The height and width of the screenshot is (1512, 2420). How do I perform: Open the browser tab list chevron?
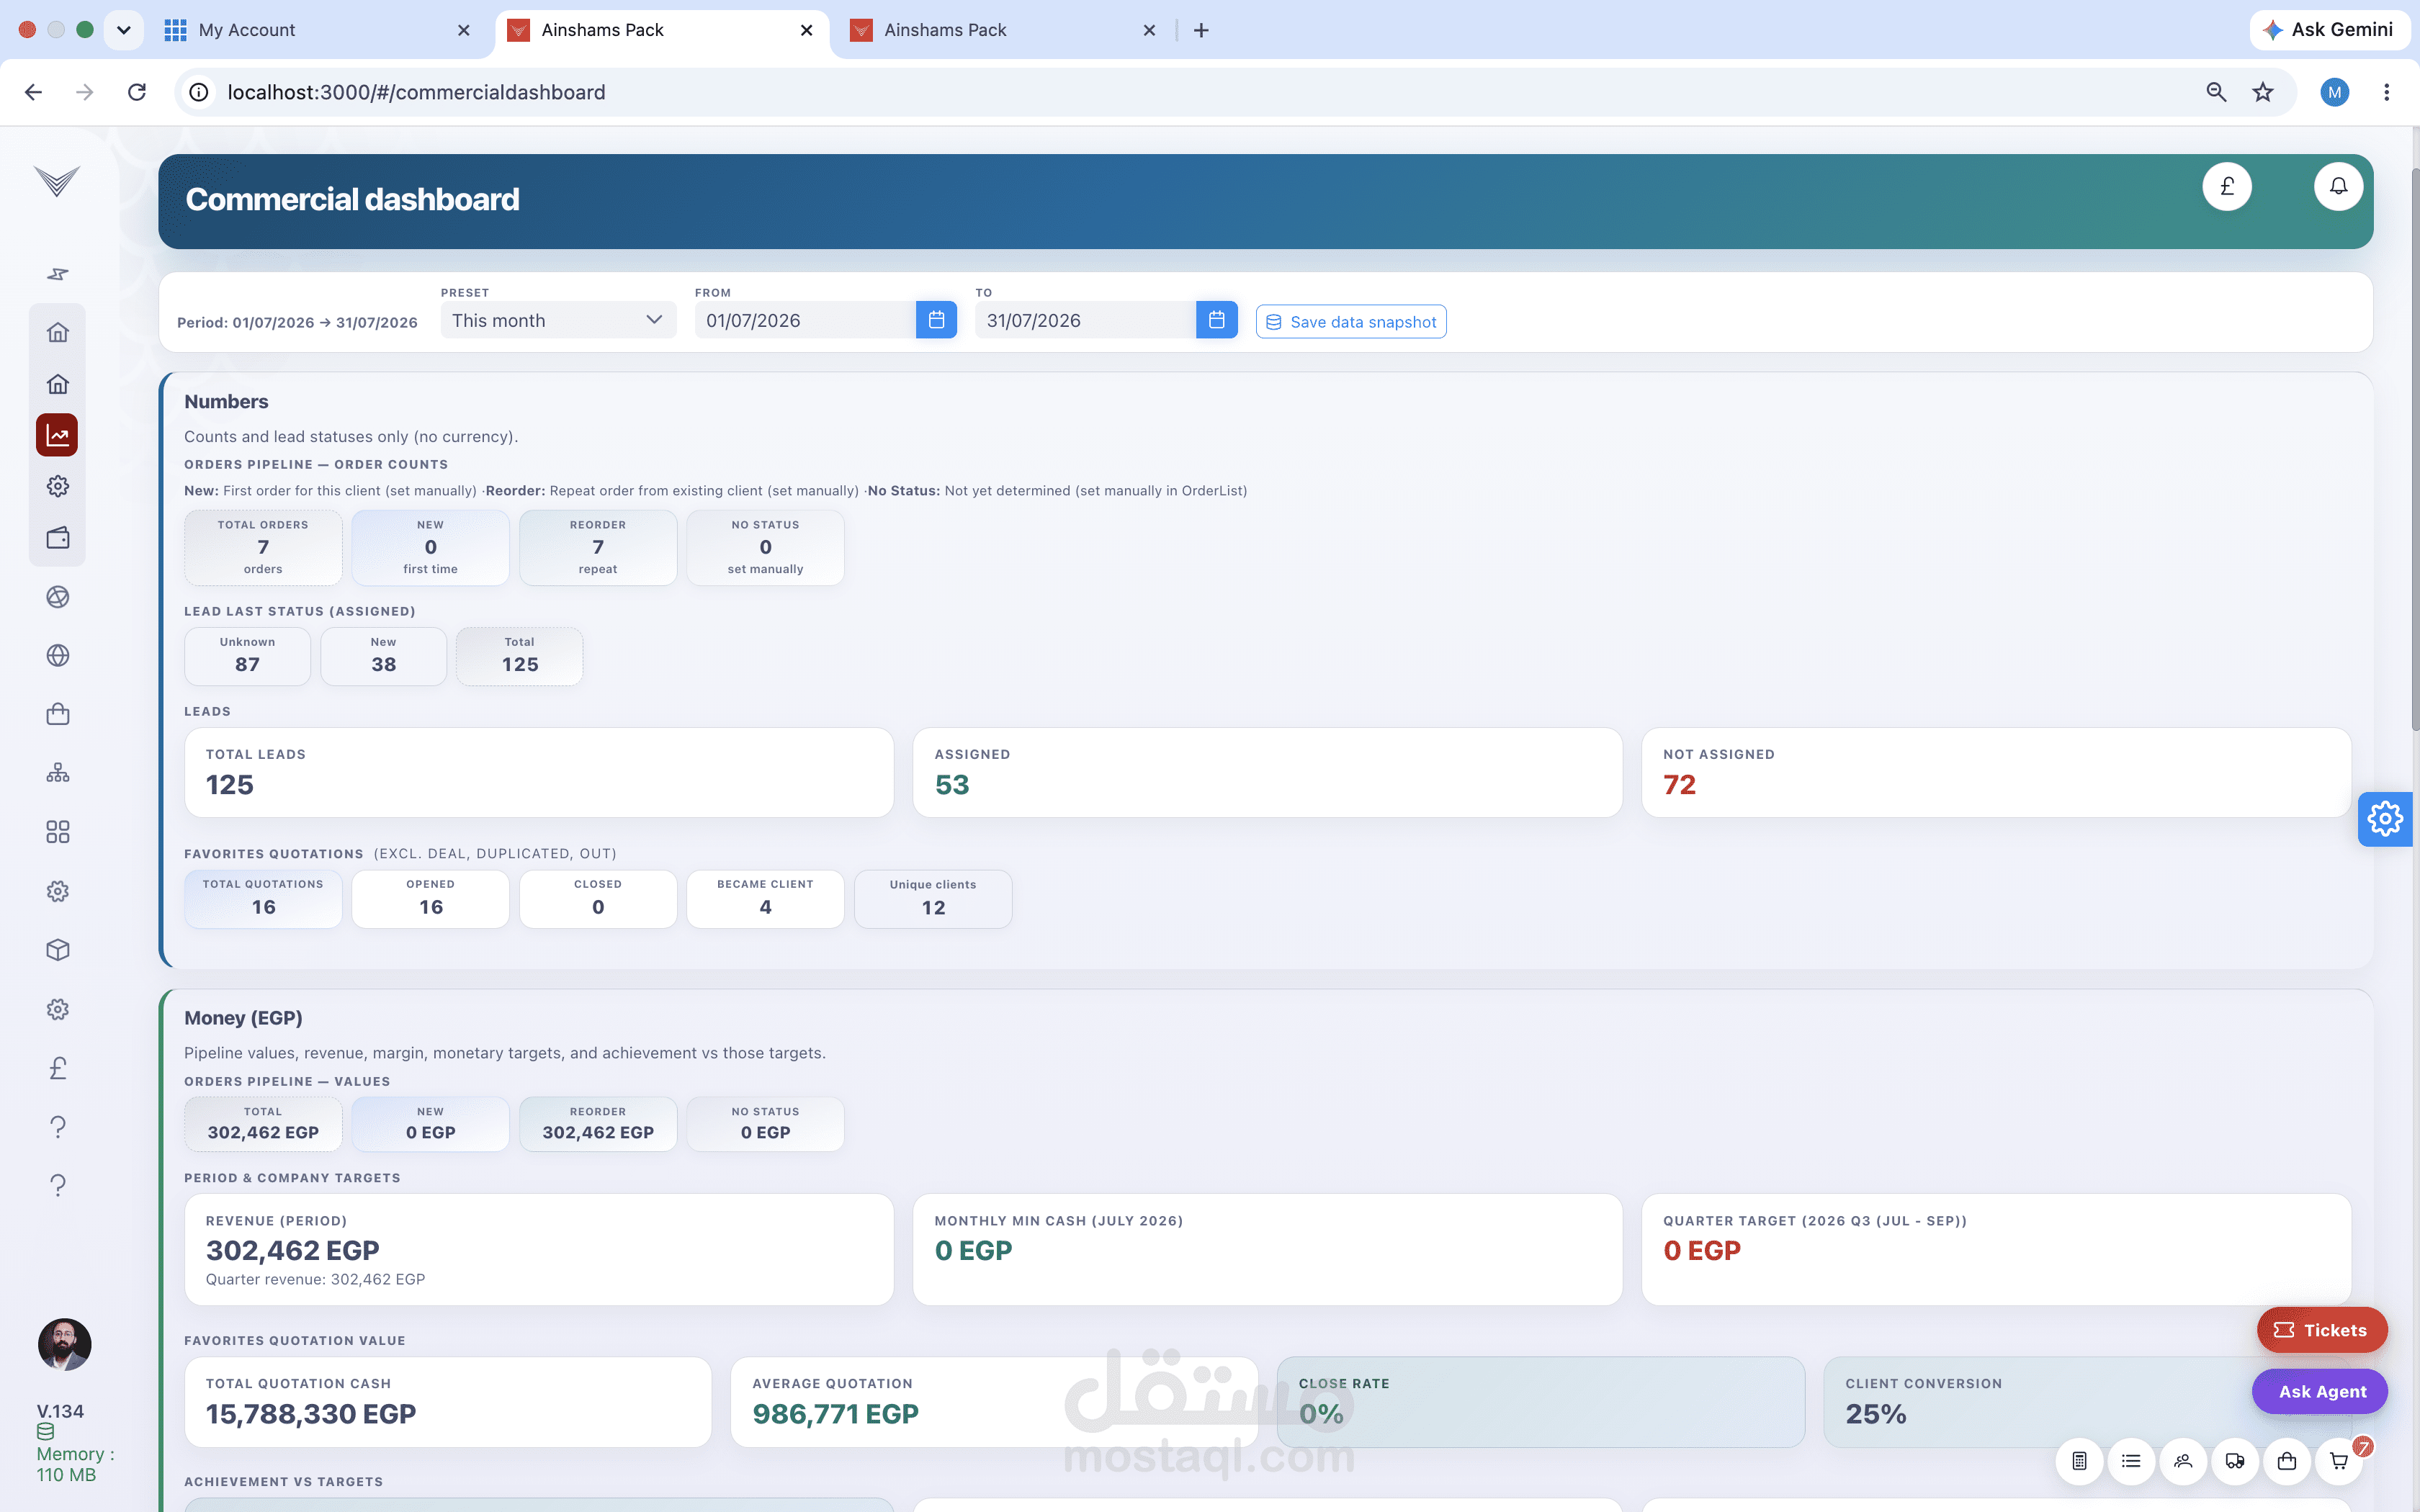click(123, 30)
